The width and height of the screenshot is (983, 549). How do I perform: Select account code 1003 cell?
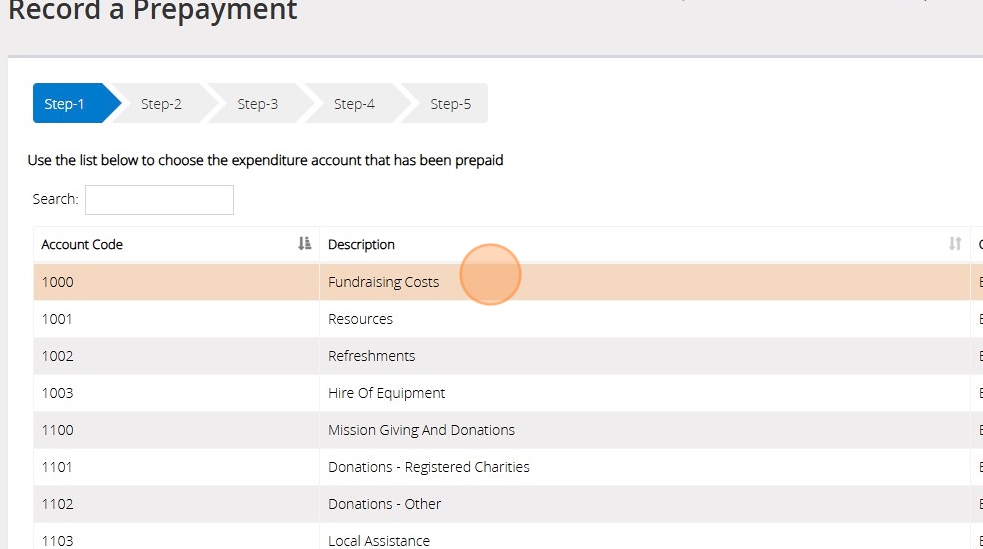tap(176, 393)
